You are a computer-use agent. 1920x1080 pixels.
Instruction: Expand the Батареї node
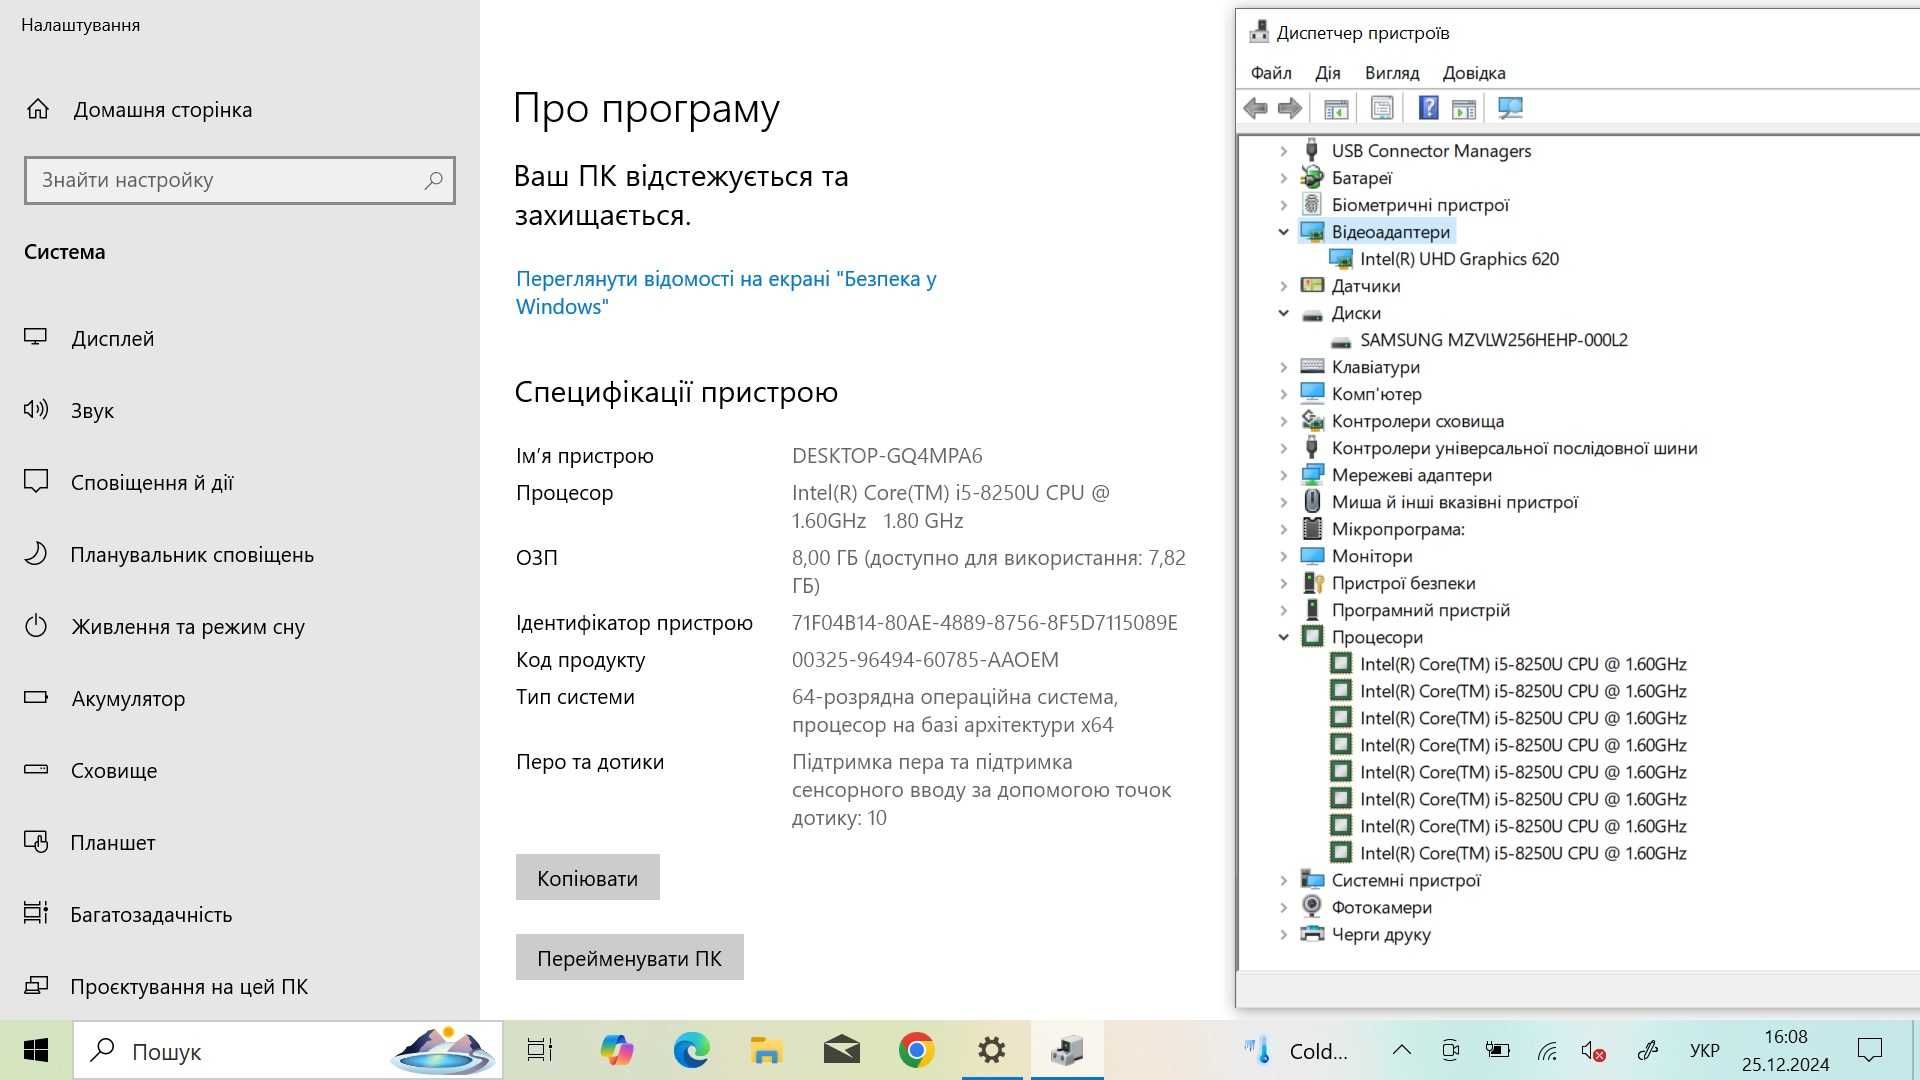[x=1284, y=178]
